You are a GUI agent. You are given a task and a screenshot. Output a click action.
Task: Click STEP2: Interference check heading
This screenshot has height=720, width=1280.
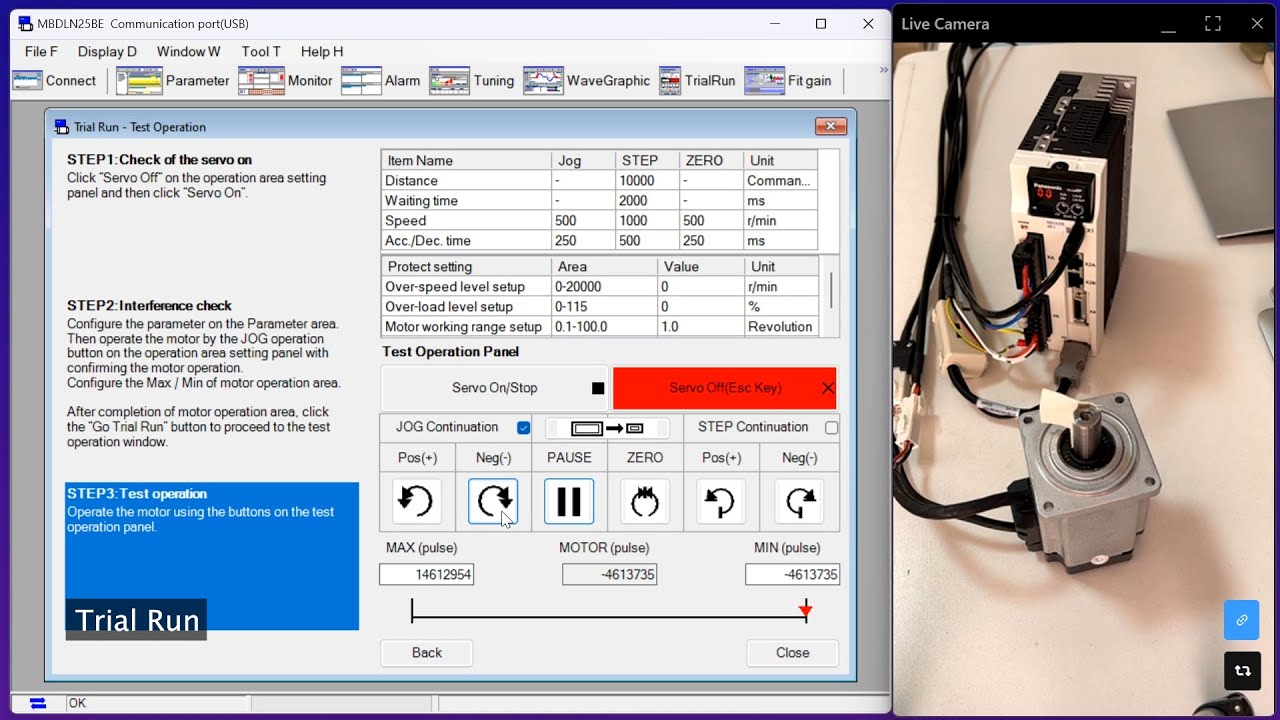[x=149, y=306]
